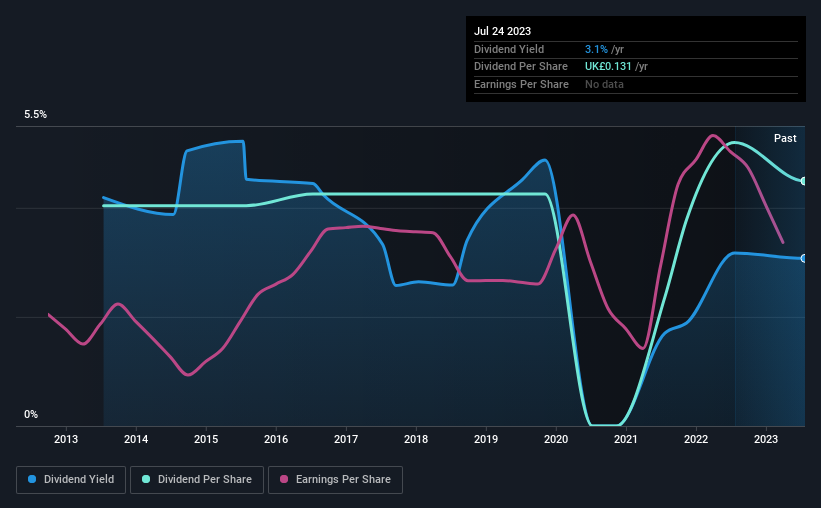The height and width of the screenshot is (508, 821).
Task: Select the 2021 label on the x-axis
Action: (626, 439)
